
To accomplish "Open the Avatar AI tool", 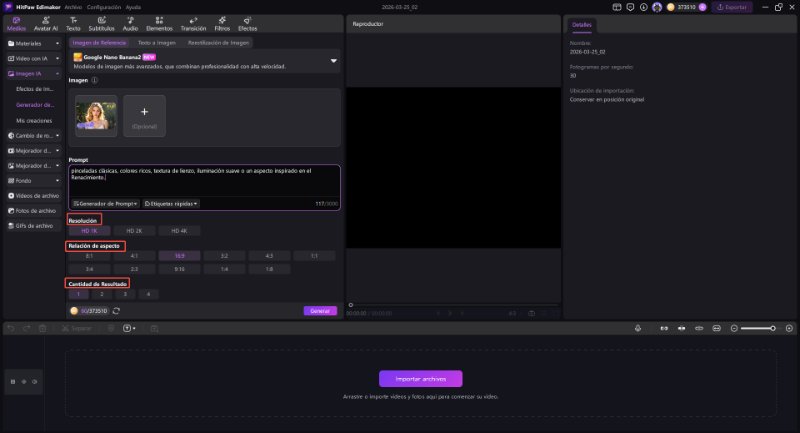I will coord(46,24).
